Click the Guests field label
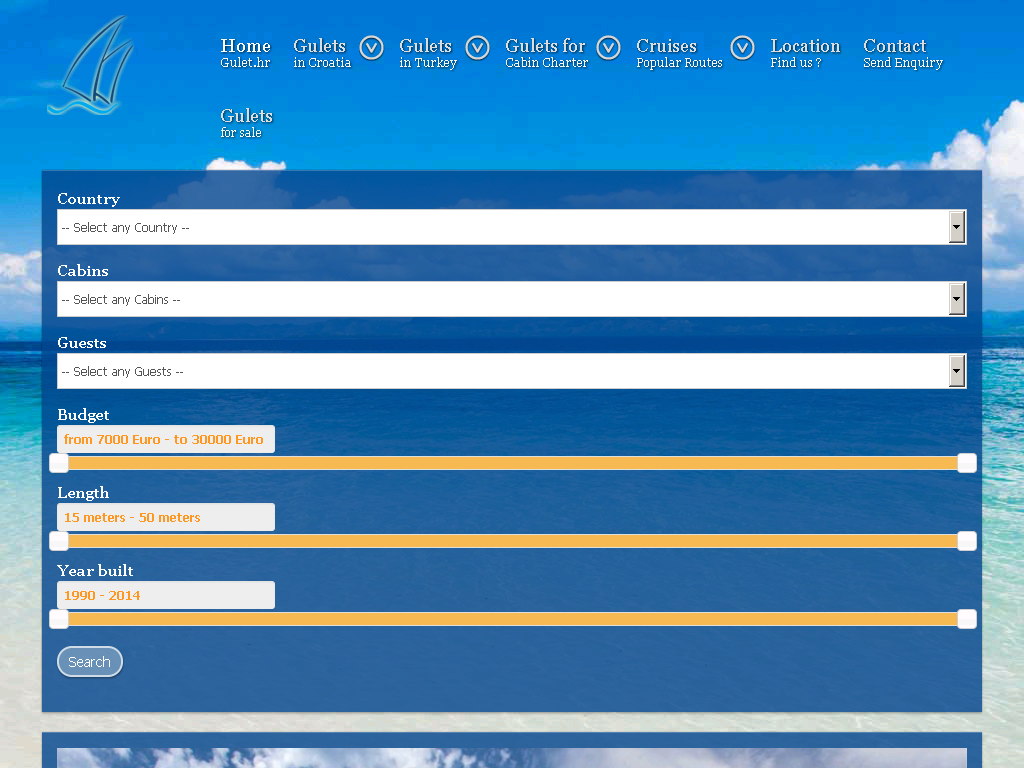This screenshot has width=1024, height=768. click(x=82, y=343)
